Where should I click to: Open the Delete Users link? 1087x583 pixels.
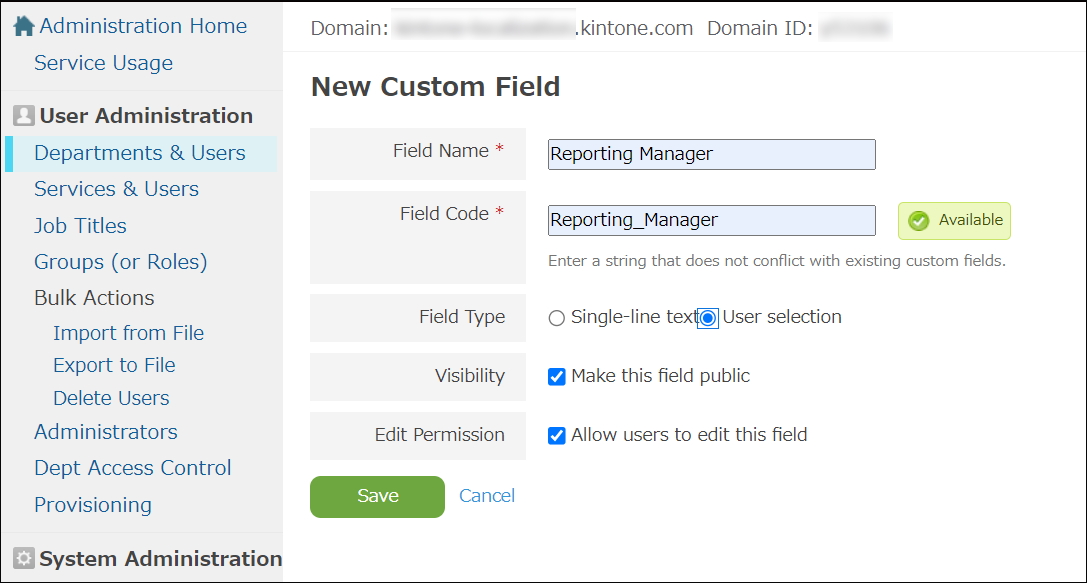[x=111, y=398]
